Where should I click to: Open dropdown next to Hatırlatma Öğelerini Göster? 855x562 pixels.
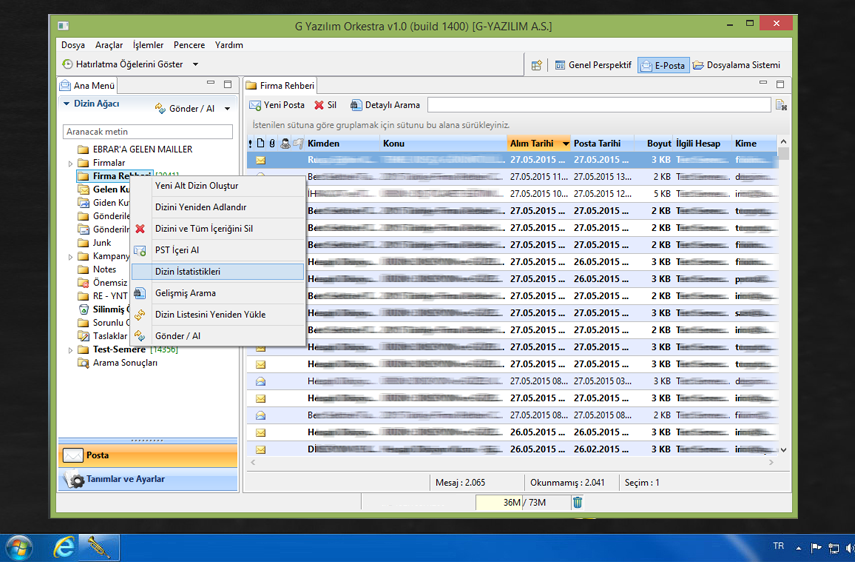coord(195,64)
